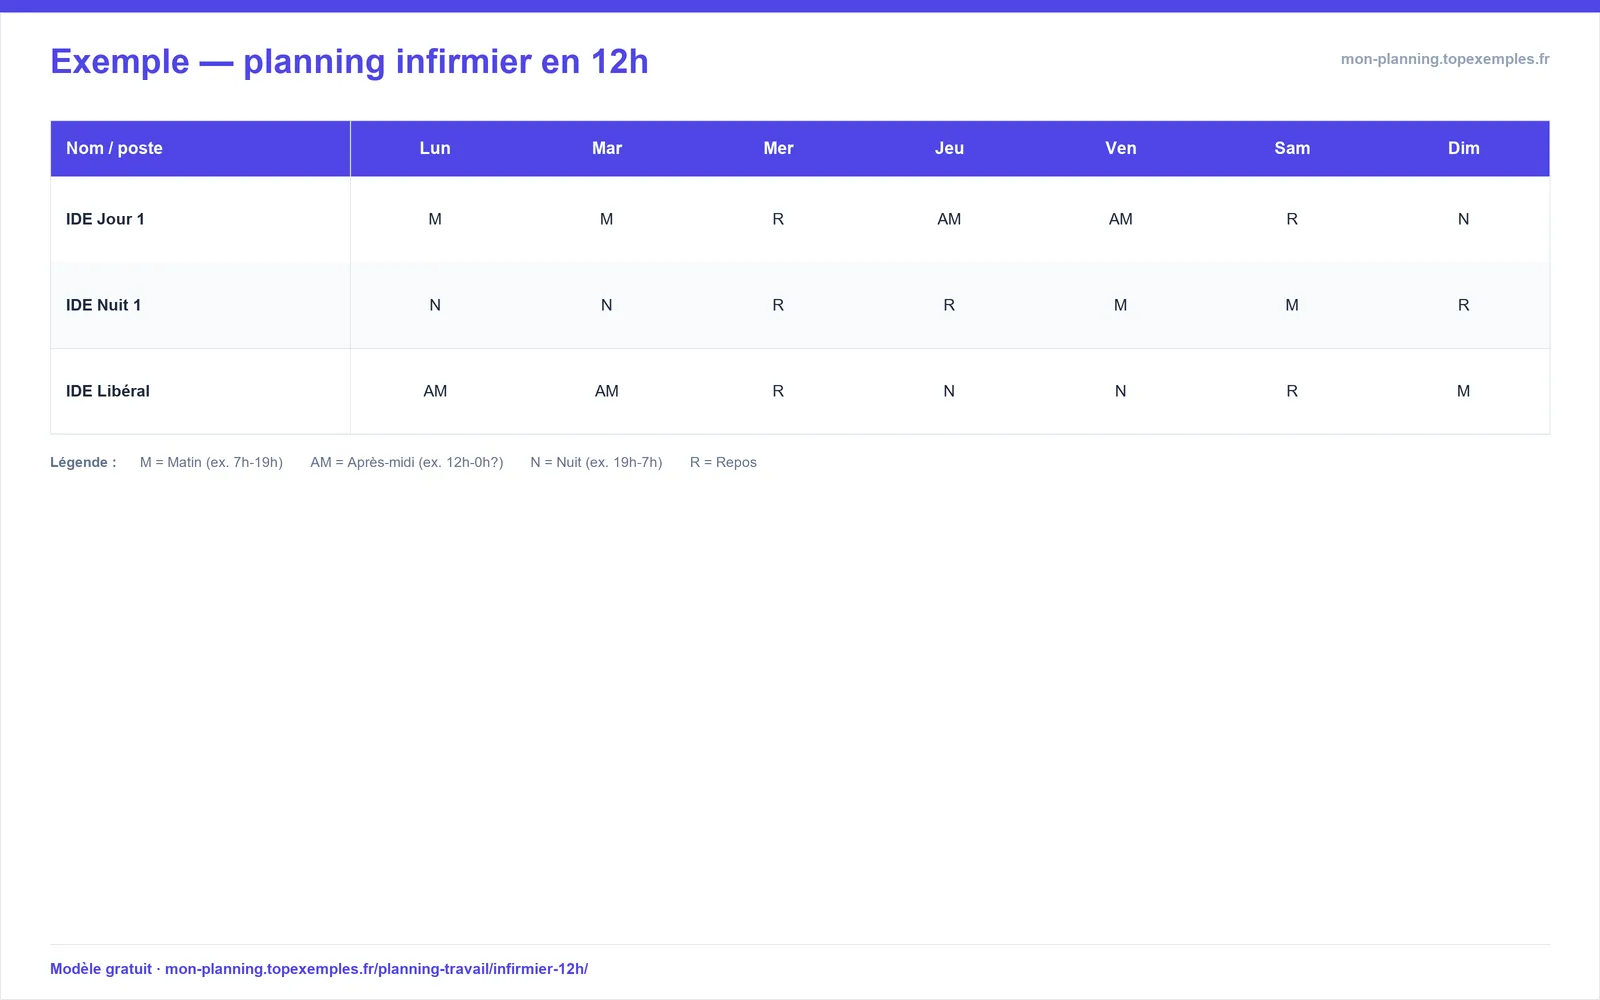Click IDE Libéral Mer cell 'R'
This screenshot has width=1600, height=1000.
[x=778, y=391]
